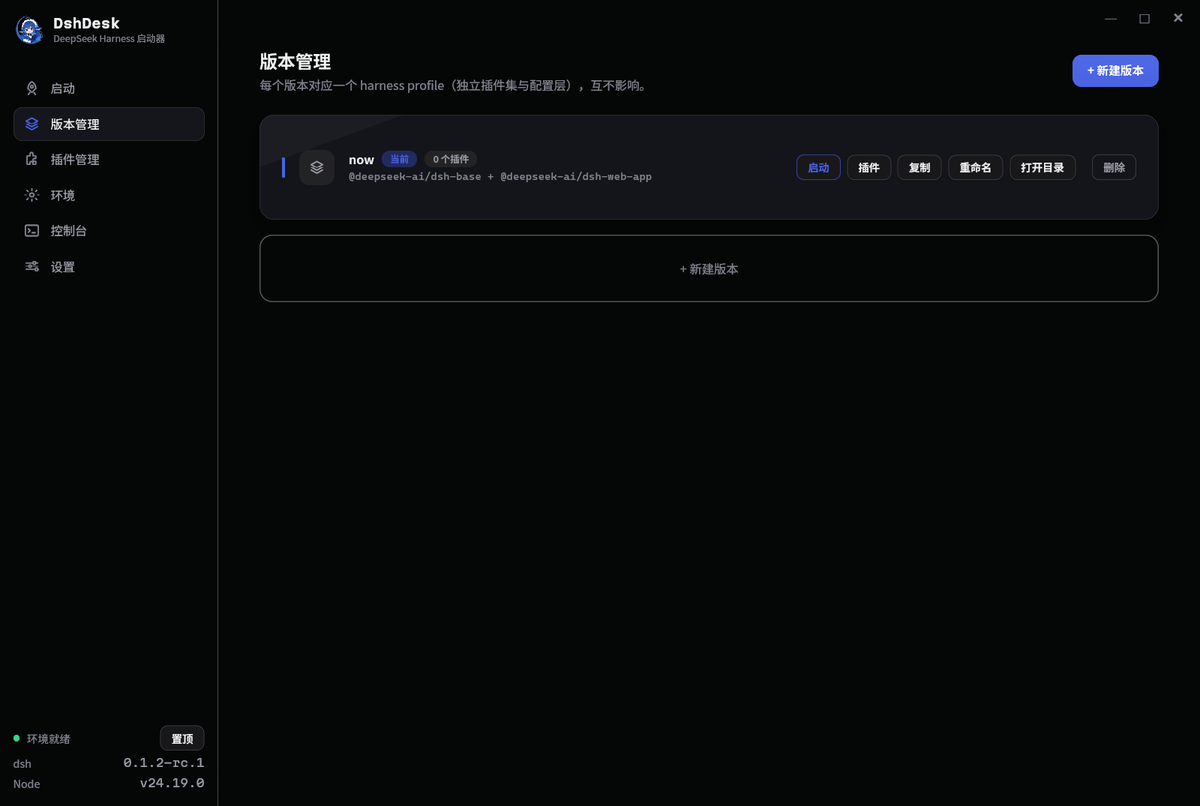Screen dimensions: 1200x806
Task: Minimize the DshDesk window
Action: [x=1111, y=18]
